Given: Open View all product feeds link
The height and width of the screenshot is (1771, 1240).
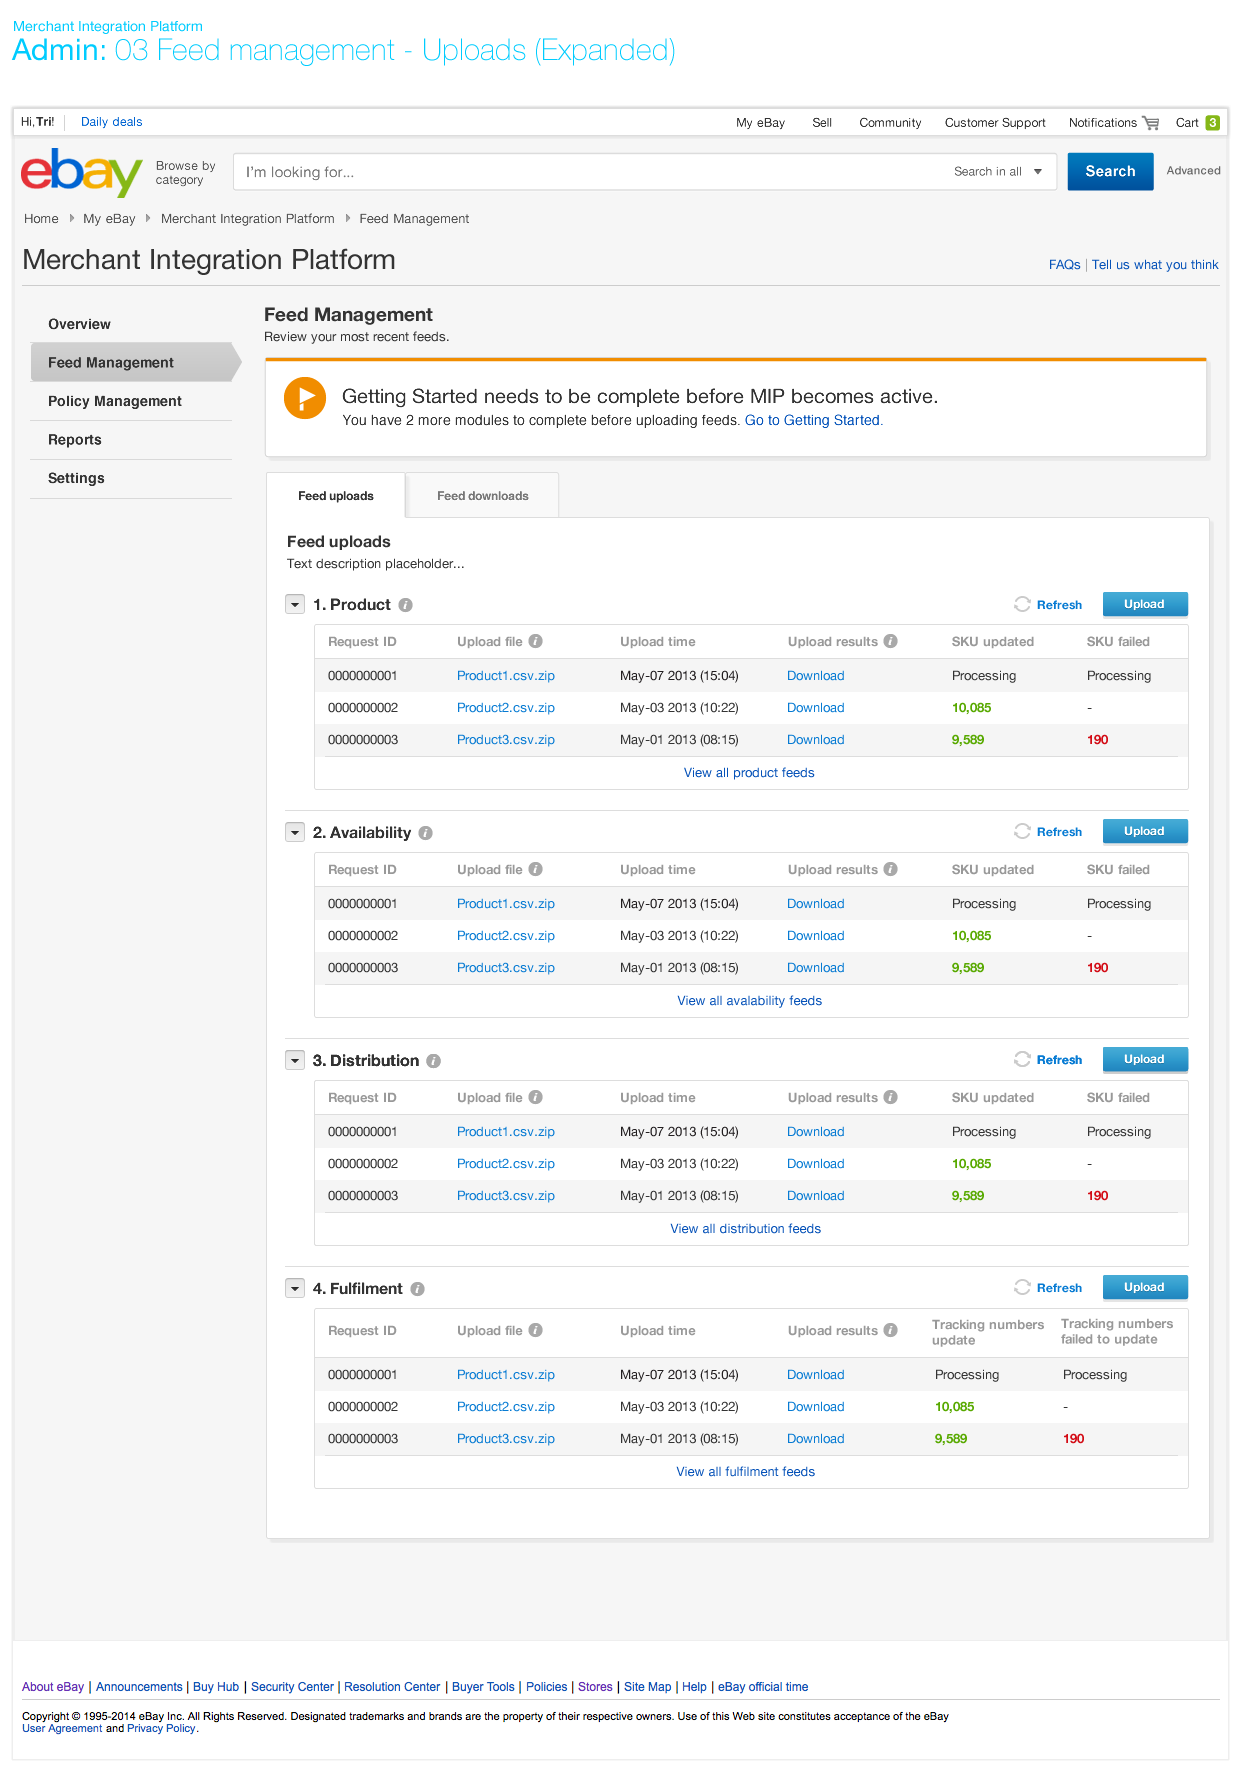Looking at the screenshot, I should pyautogui.click(x=749, y=773).
